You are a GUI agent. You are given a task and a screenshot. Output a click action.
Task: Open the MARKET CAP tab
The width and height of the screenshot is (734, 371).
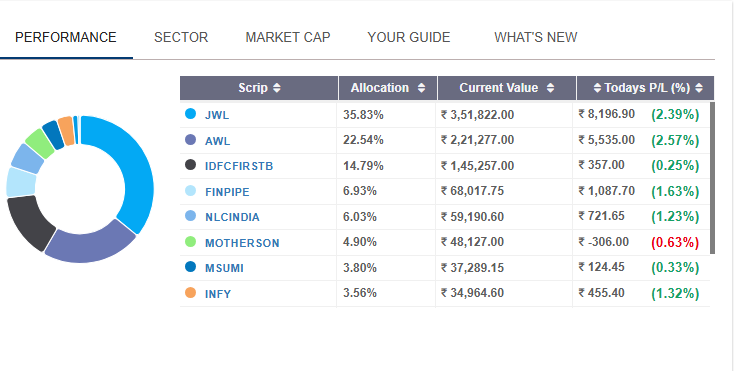pyautogui.click(x=288, y=37)
